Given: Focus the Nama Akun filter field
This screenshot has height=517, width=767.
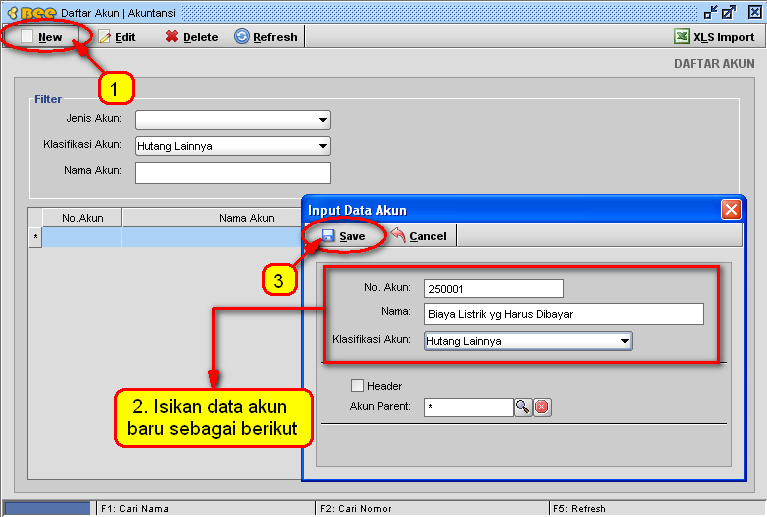Looking at the screenshot, I should (233, 173).
